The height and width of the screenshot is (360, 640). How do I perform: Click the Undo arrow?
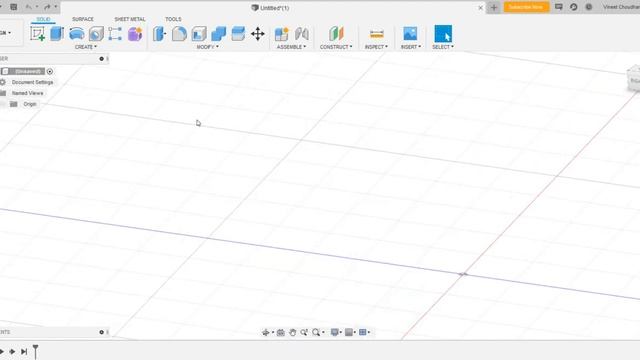click(28, 7)
